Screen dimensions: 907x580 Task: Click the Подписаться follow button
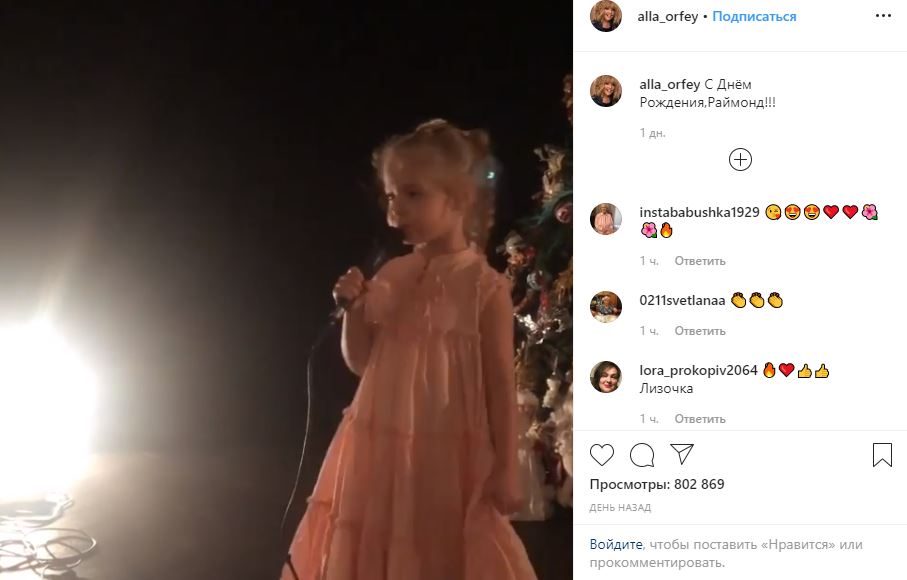tap(754, 17)
